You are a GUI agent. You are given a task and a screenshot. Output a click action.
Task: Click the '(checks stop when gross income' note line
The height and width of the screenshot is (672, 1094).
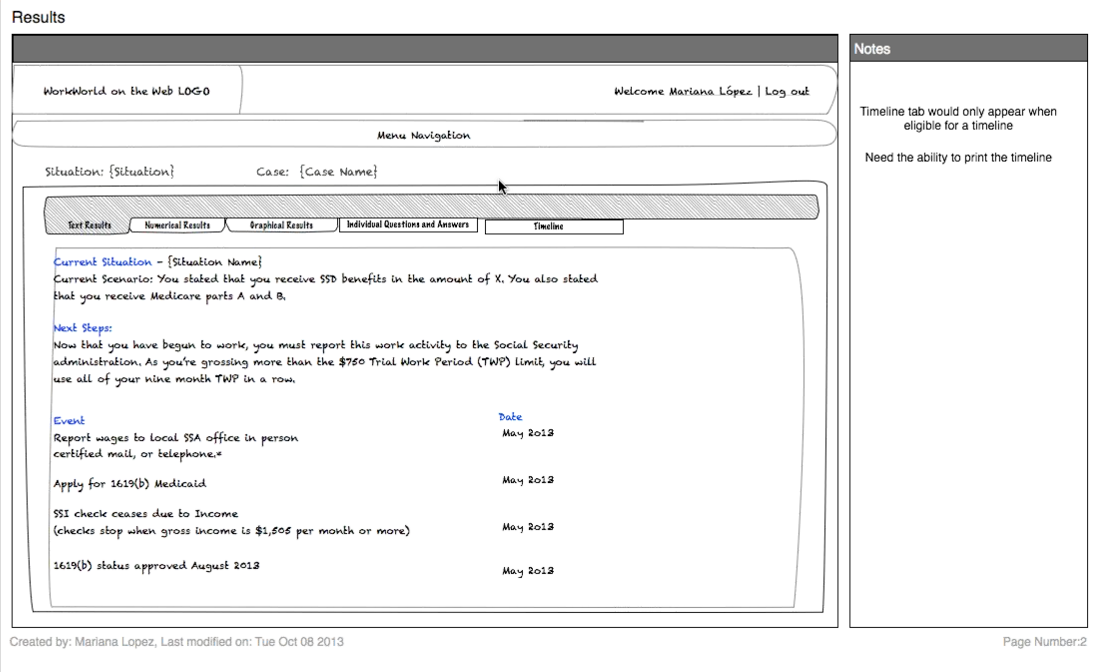tap(232, 530)
